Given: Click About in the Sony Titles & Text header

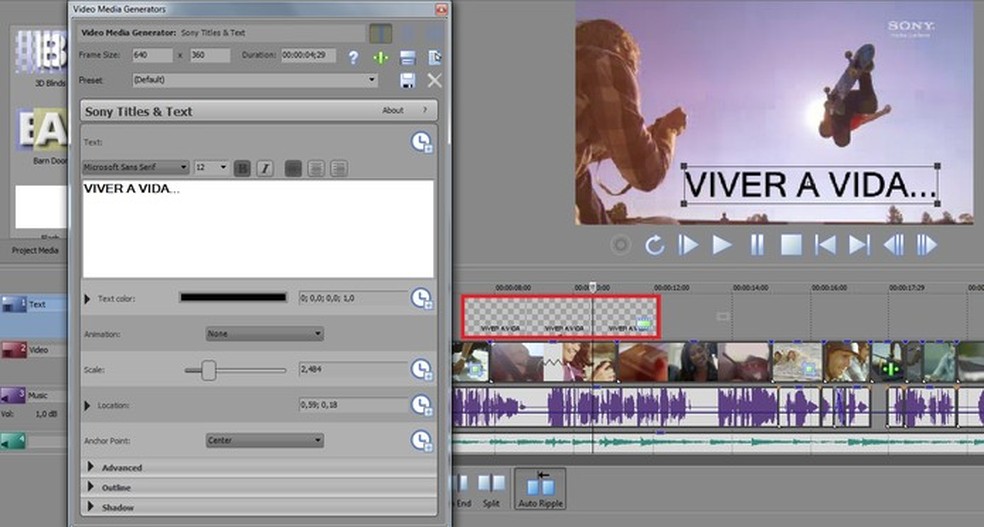Looking at the screenshot, I should (393, 110).
